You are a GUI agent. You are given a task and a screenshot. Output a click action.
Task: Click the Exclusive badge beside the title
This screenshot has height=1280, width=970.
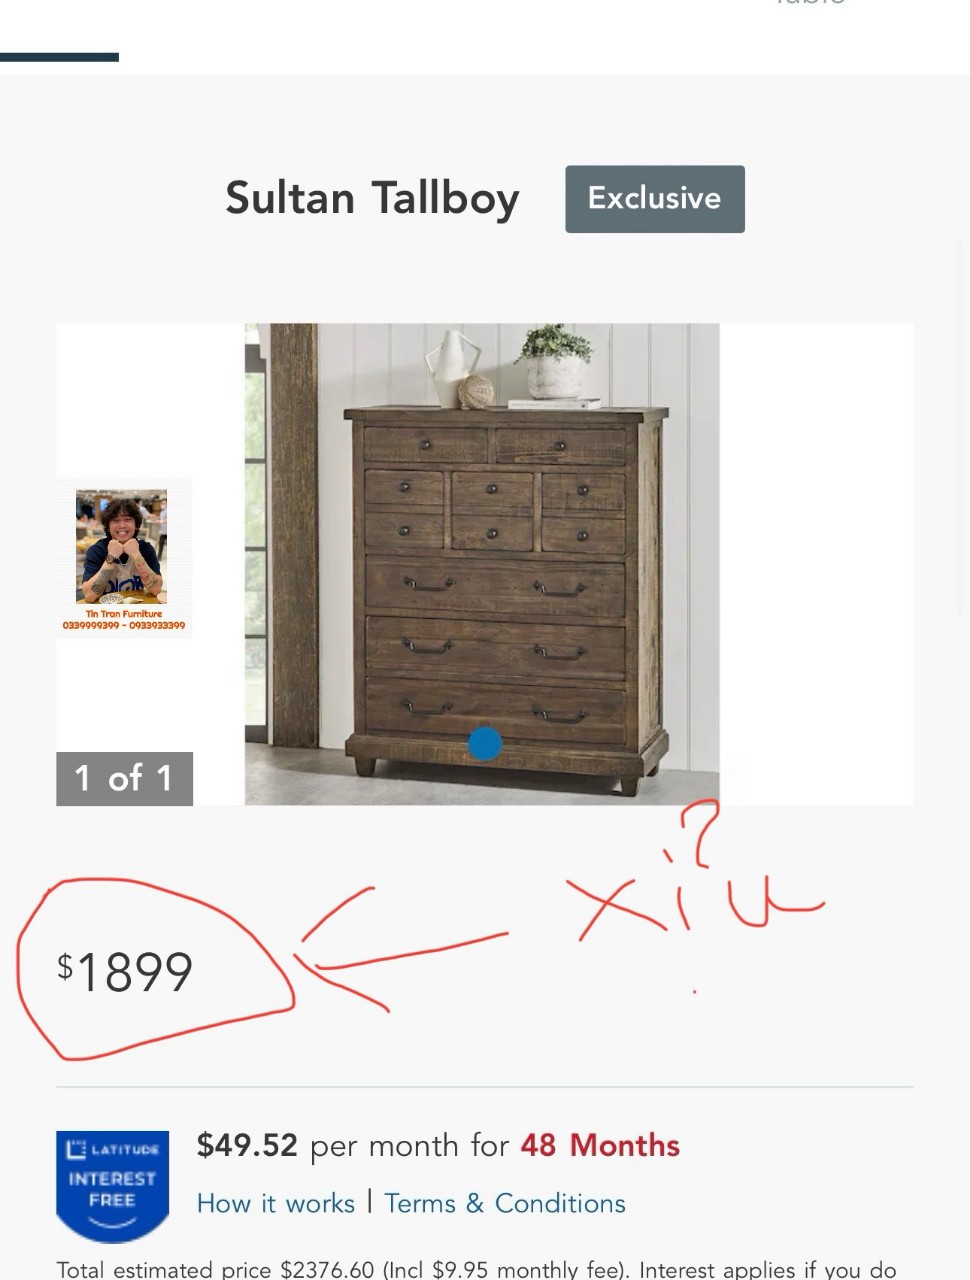click(655, 199)
